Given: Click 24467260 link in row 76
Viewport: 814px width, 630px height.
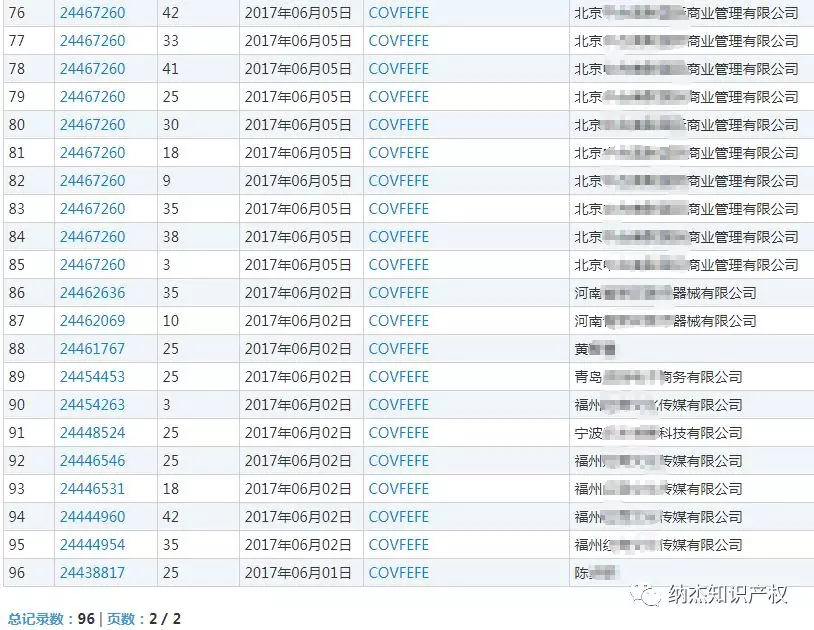Looking at the screenshot, I should [x=92, y=13].
